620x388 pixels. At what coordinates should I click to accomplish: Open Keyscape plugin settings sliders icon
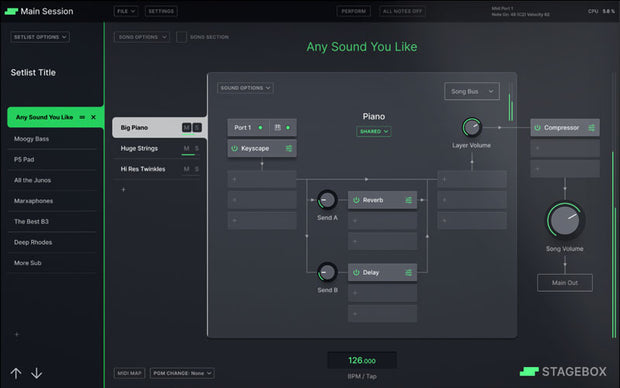tap(289, 148)
